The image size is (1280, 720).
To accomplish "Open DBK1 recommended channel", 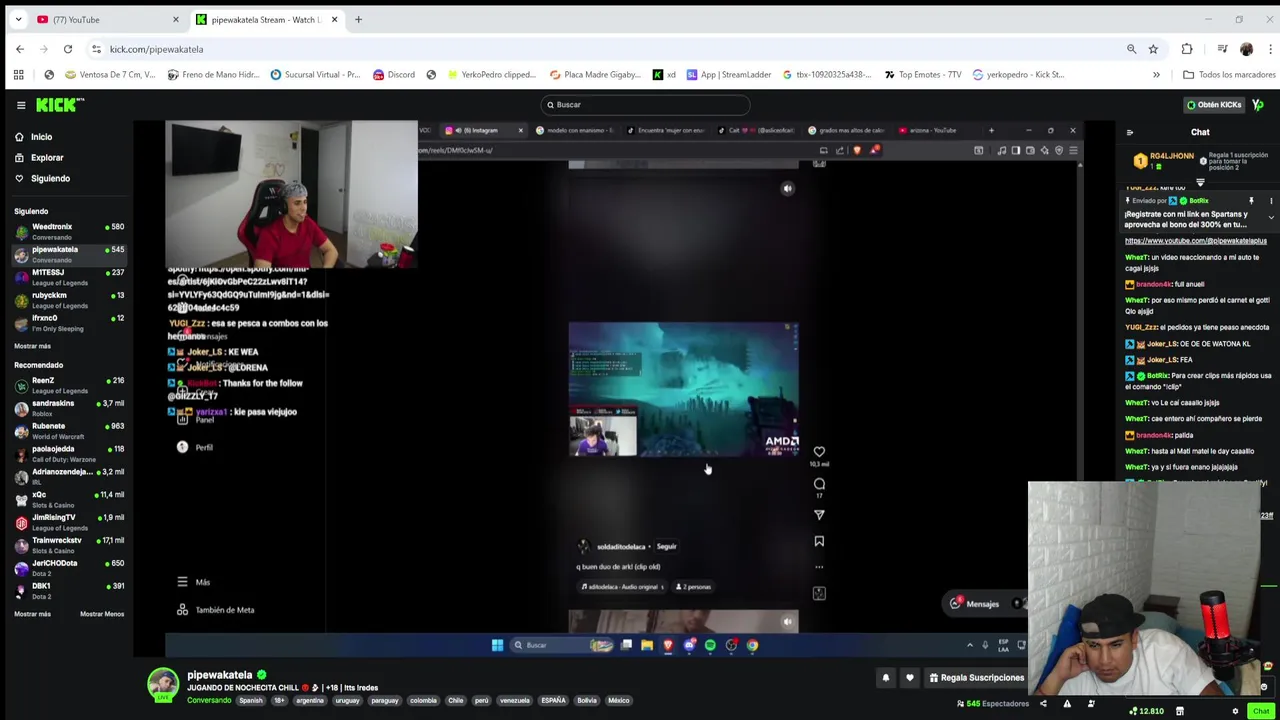I will coord(68,590).
